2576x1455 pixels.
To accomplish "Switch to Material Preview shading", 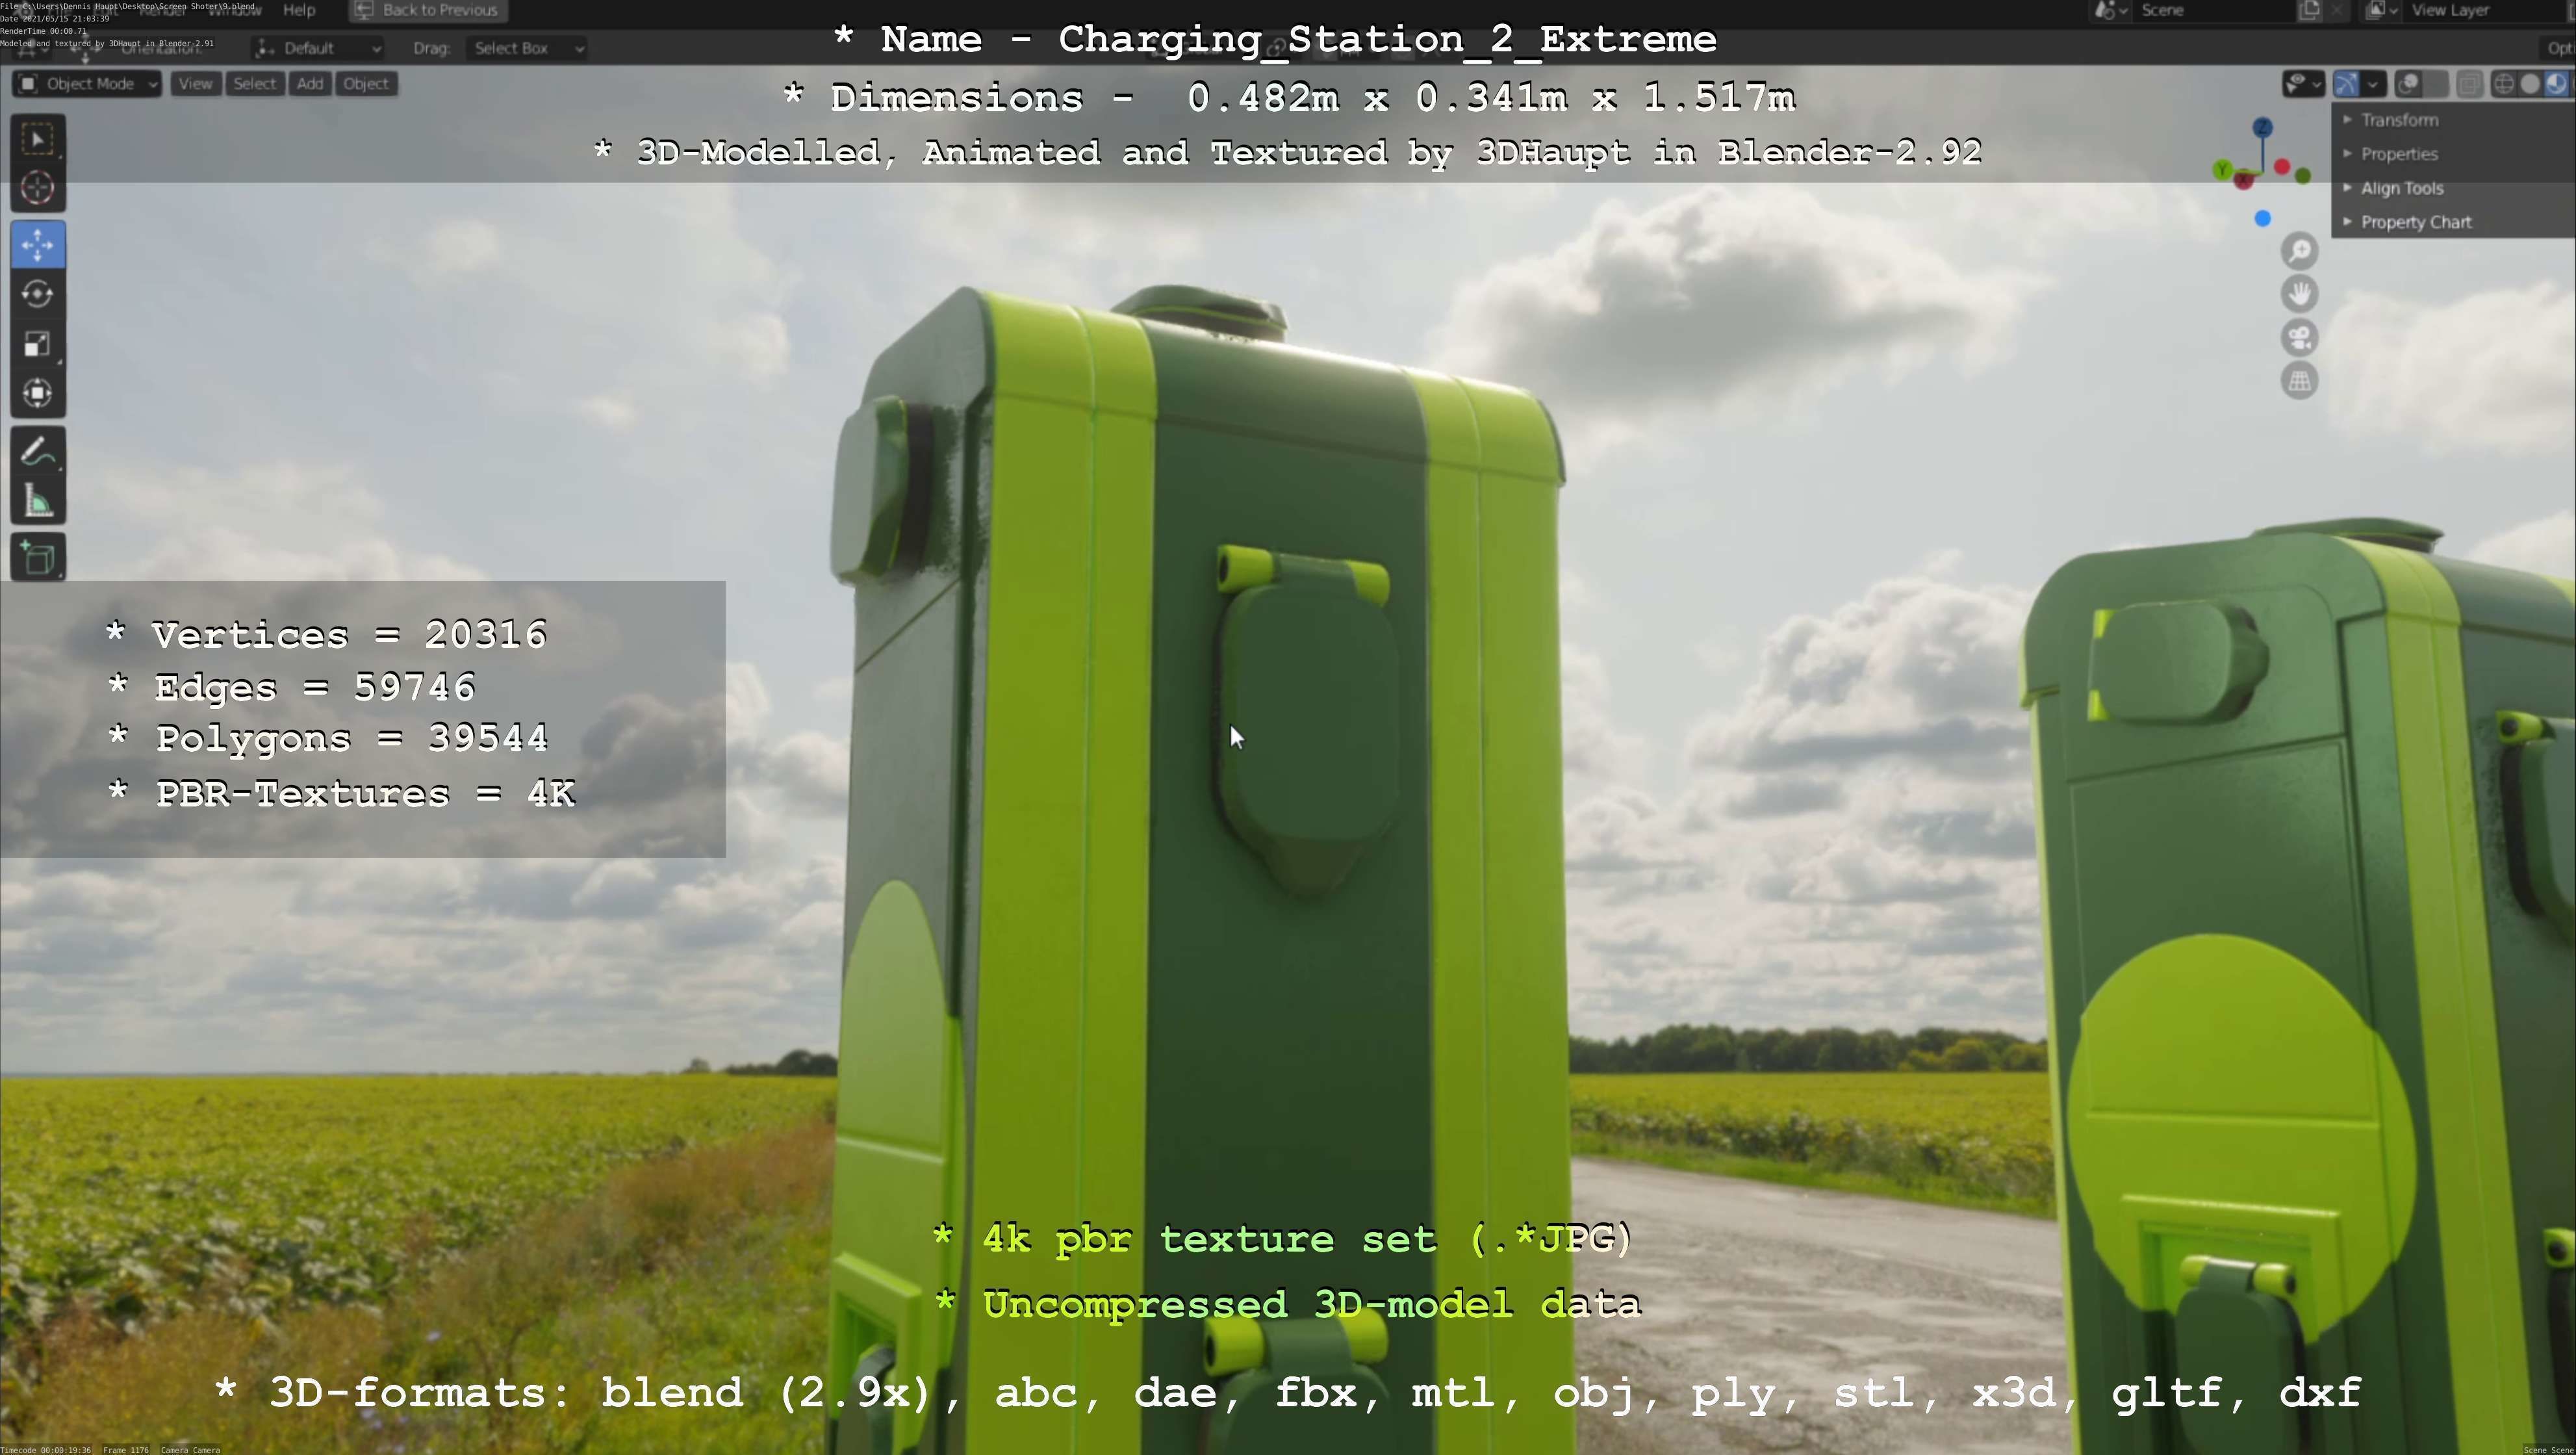I will pos(2556,84).
